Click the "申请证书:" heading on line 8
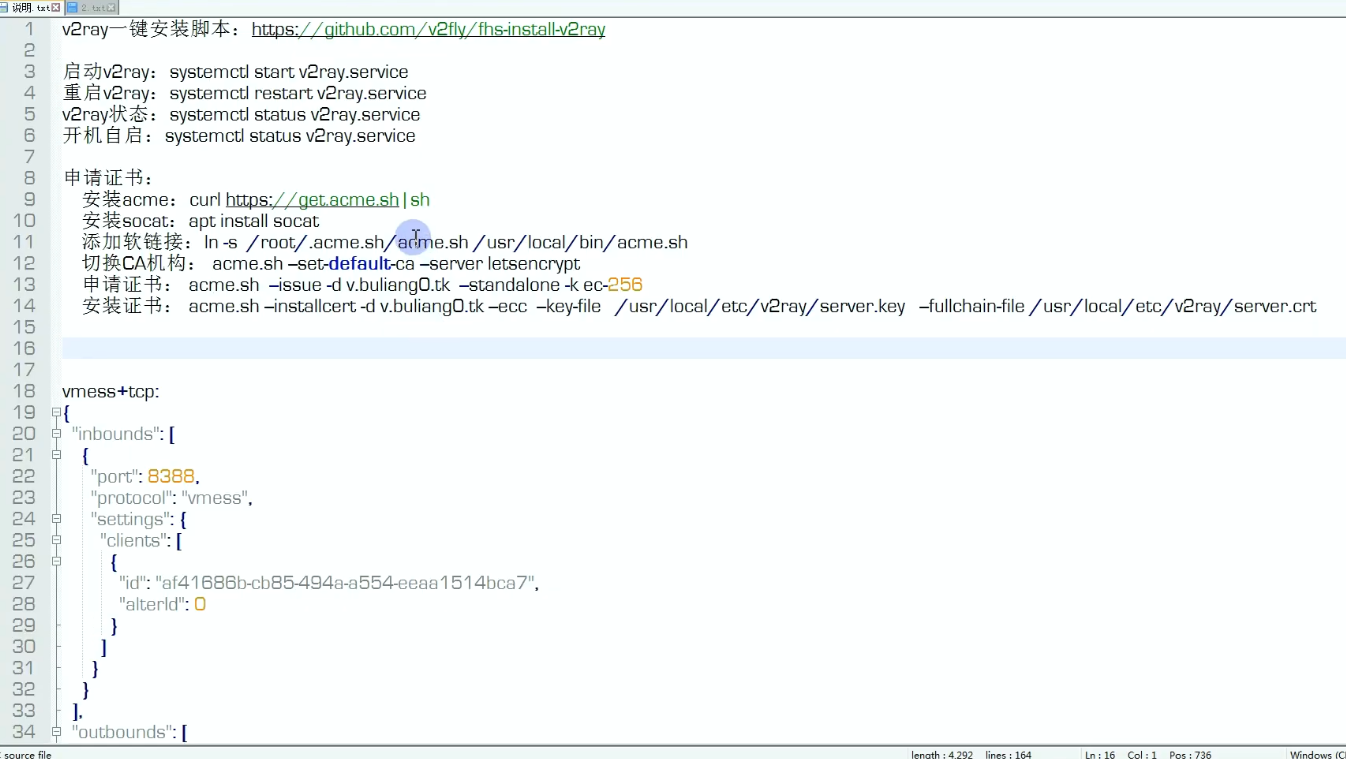 (109, 178)
